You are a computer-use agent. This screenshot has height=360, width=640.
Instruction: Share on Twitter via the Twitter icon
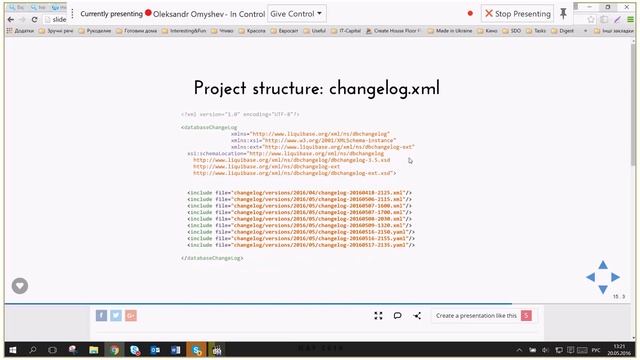(116, 316)
